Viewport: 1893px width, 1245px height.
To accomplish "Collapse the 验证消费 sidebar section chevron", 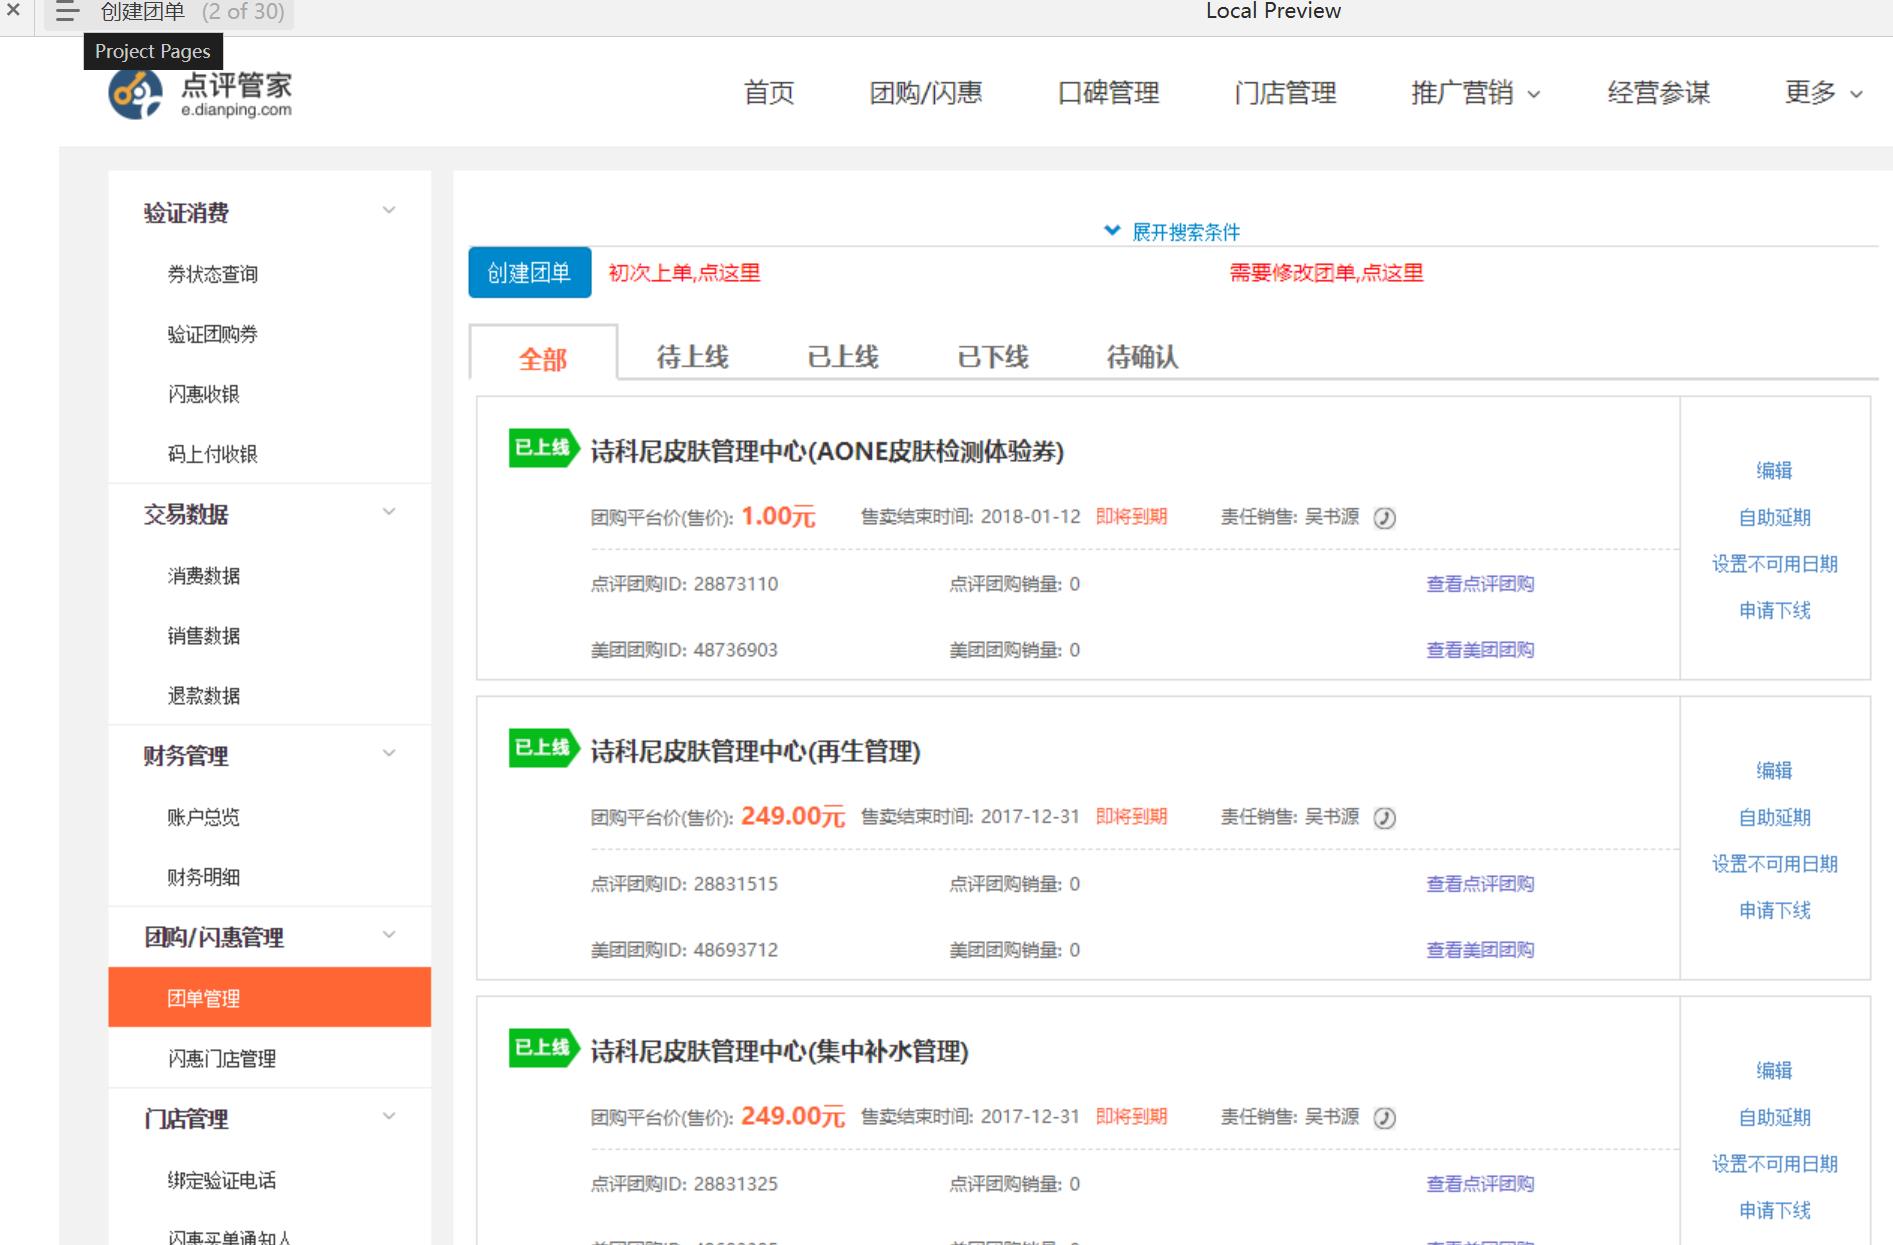I will tap(389, 210).
